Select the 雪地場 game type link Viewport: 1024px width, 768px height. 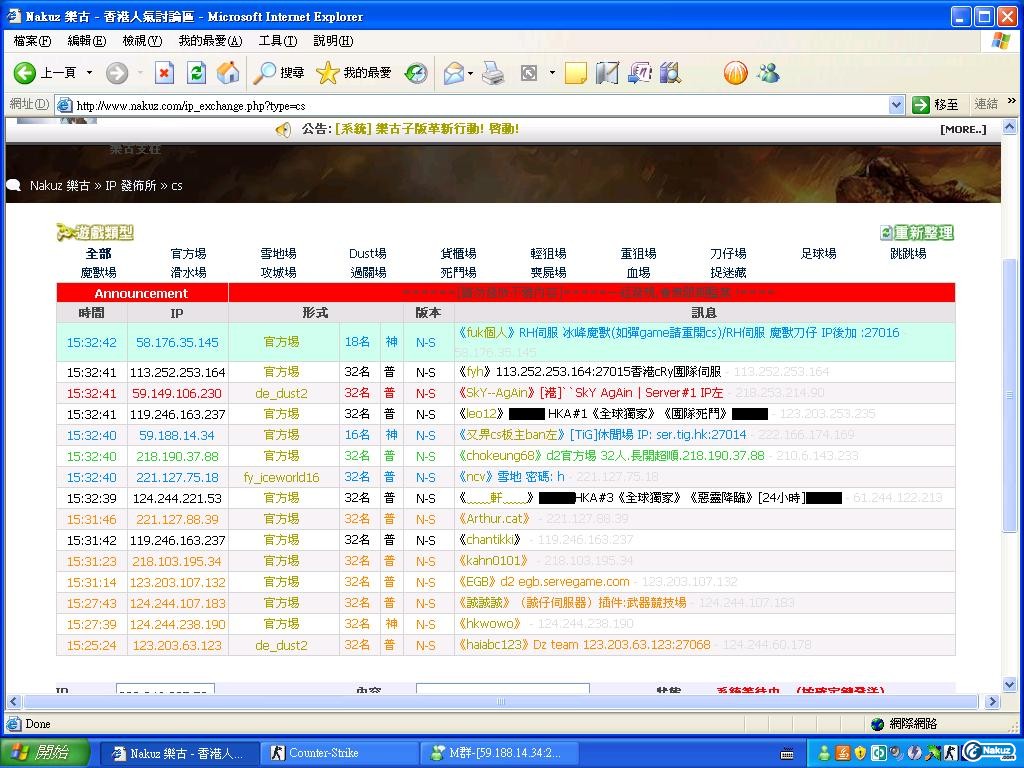[278, 254]
